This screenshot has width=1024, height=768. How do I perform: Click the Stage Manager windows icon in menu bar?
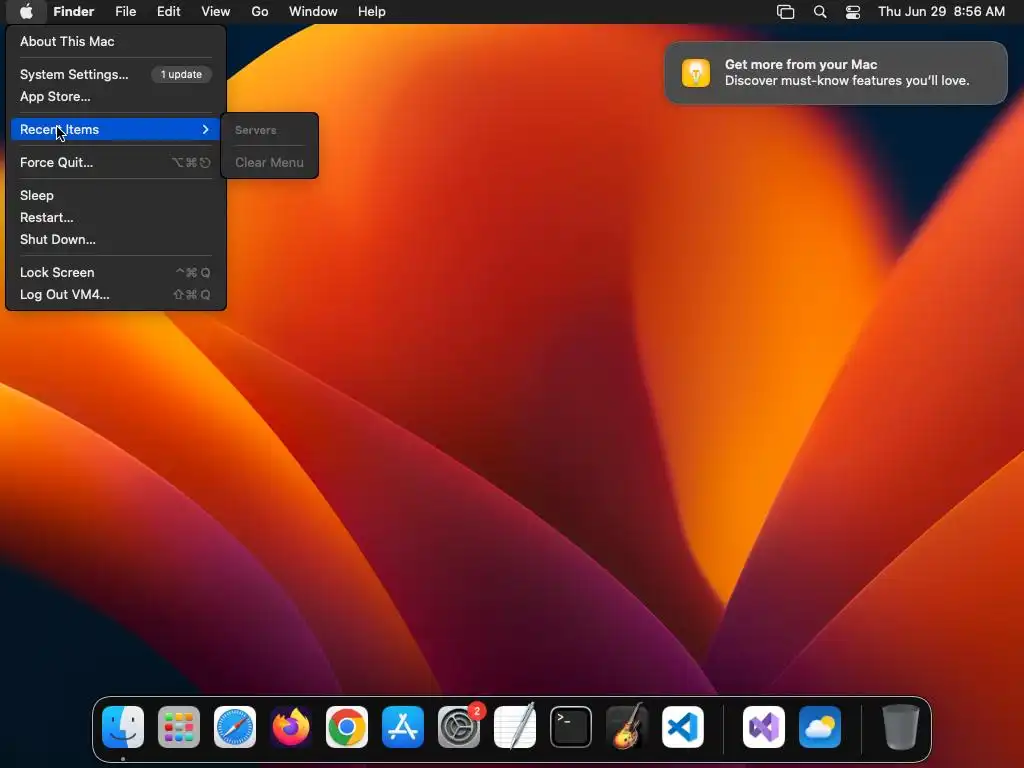786,12
